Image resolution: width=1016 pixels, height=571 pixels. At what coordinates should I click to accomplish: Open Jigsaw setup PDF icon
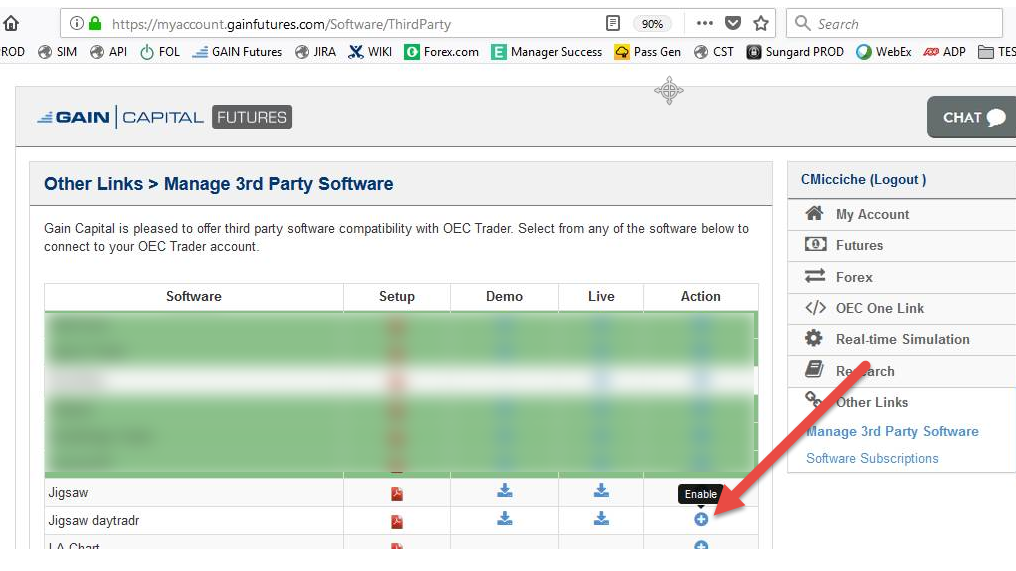[x=397, y=494]
